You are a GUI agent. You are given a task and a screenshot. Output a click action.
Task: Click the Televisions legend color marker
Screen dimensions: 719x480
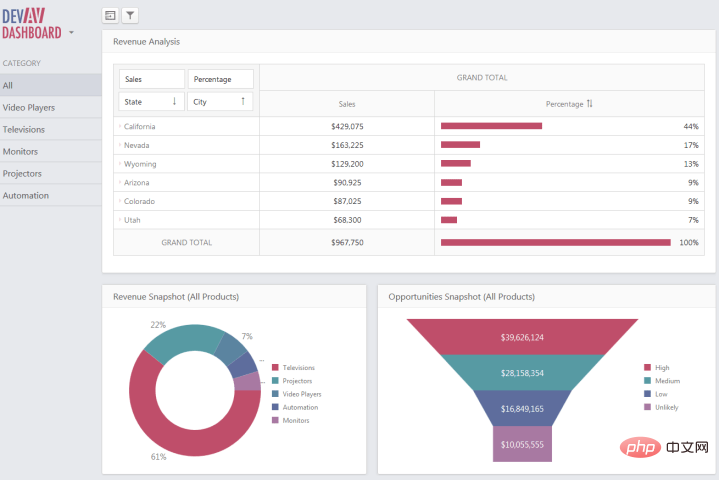tap(275, 367)
